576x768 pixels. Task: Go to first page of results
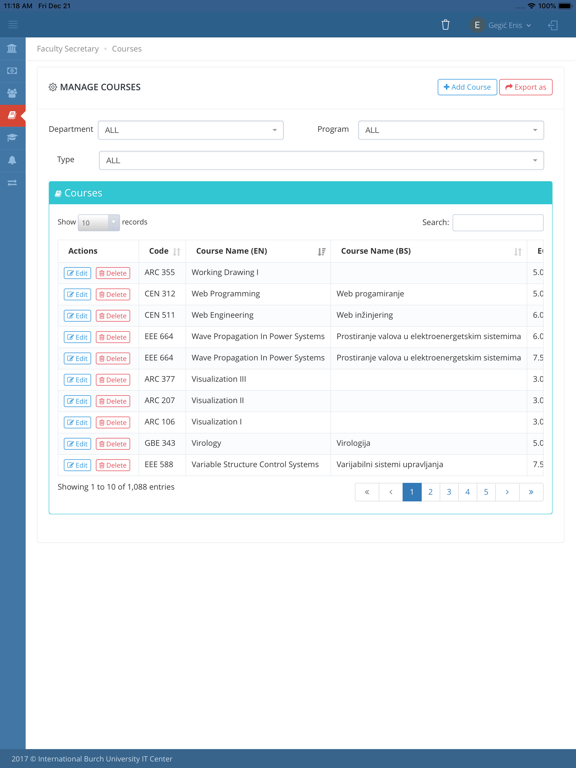click(x=367, y=492)
